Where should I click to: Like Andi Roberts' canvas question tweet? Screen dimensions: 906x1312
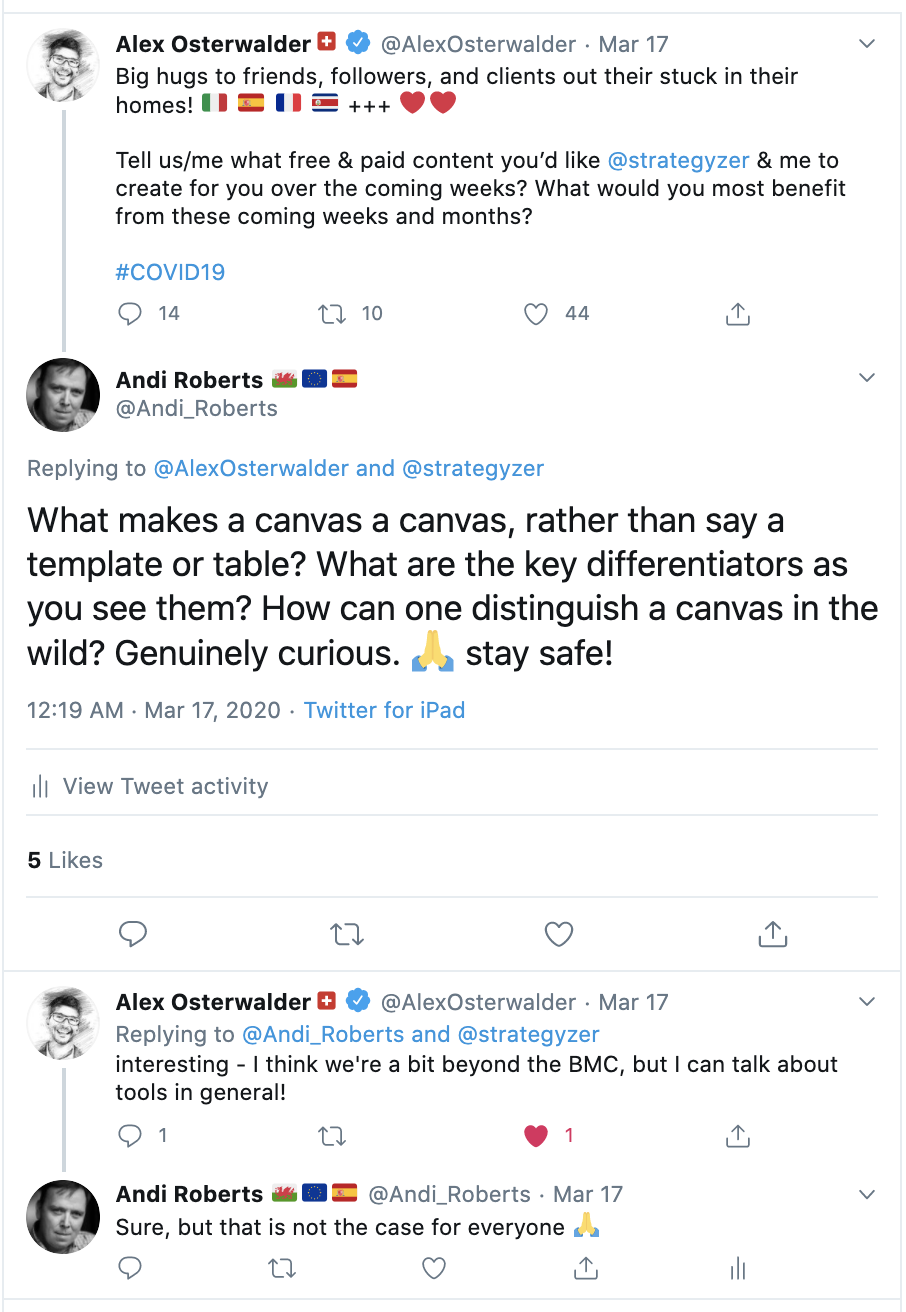(x=558, y=934)
